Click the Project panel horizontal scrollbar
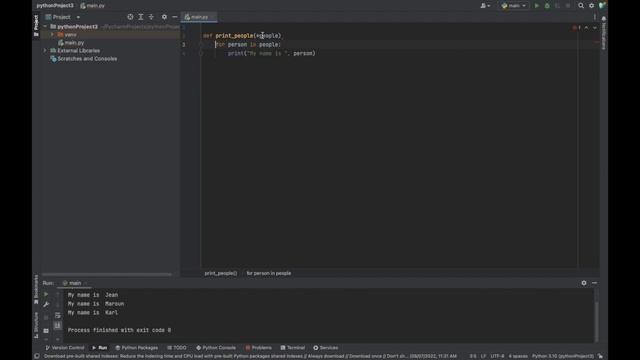 pos(107,275)
